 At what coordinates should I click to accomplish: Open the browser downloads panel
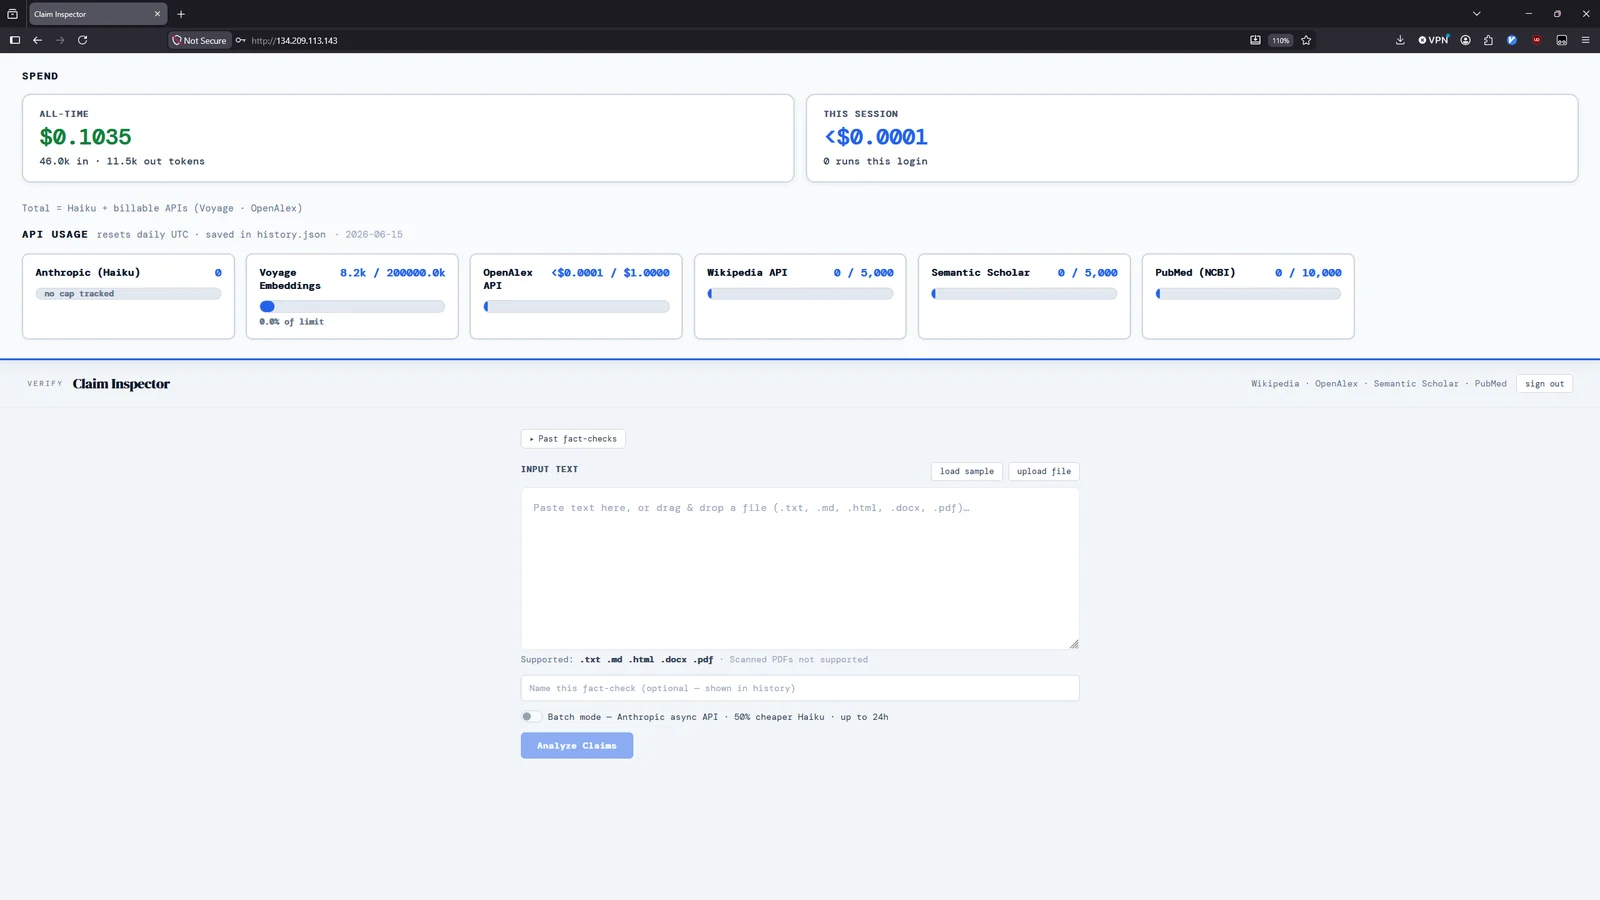(1400, 40)
